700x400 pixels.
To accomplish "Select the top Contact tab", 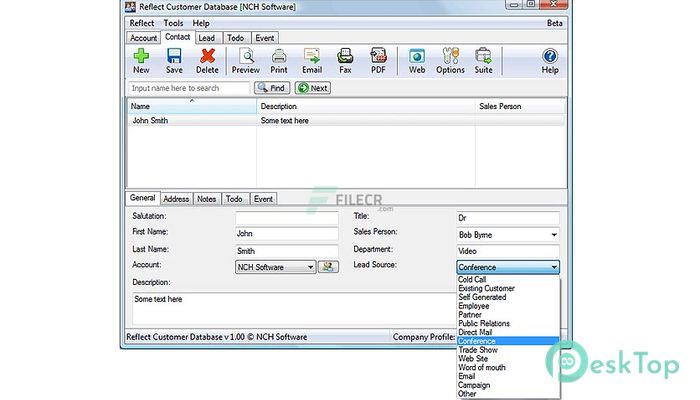I will 178,37.
